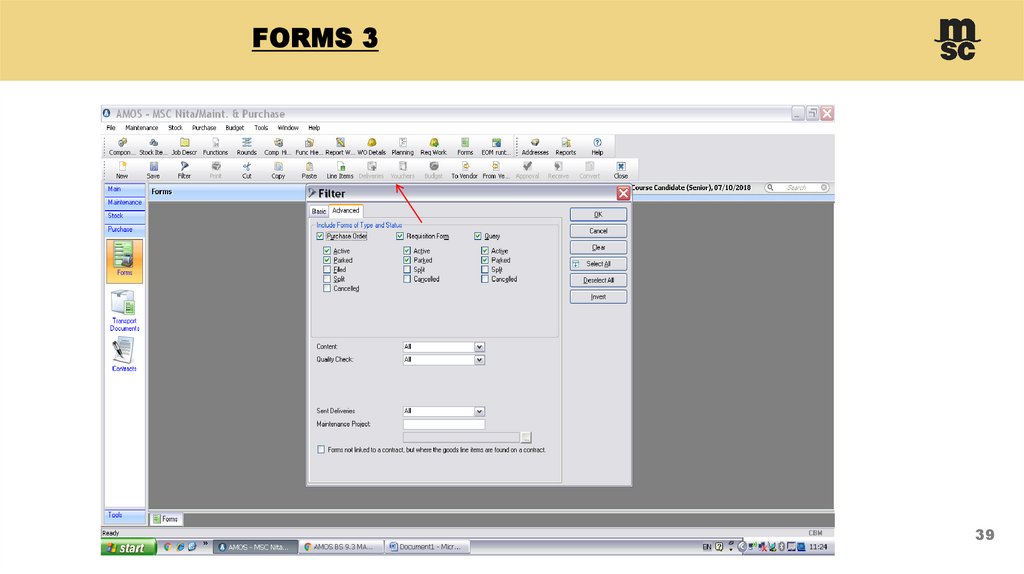Open the Comp Hierarchy toolbar icon
This screenshot has width=1024, height=574.
[x=278, y=146]
